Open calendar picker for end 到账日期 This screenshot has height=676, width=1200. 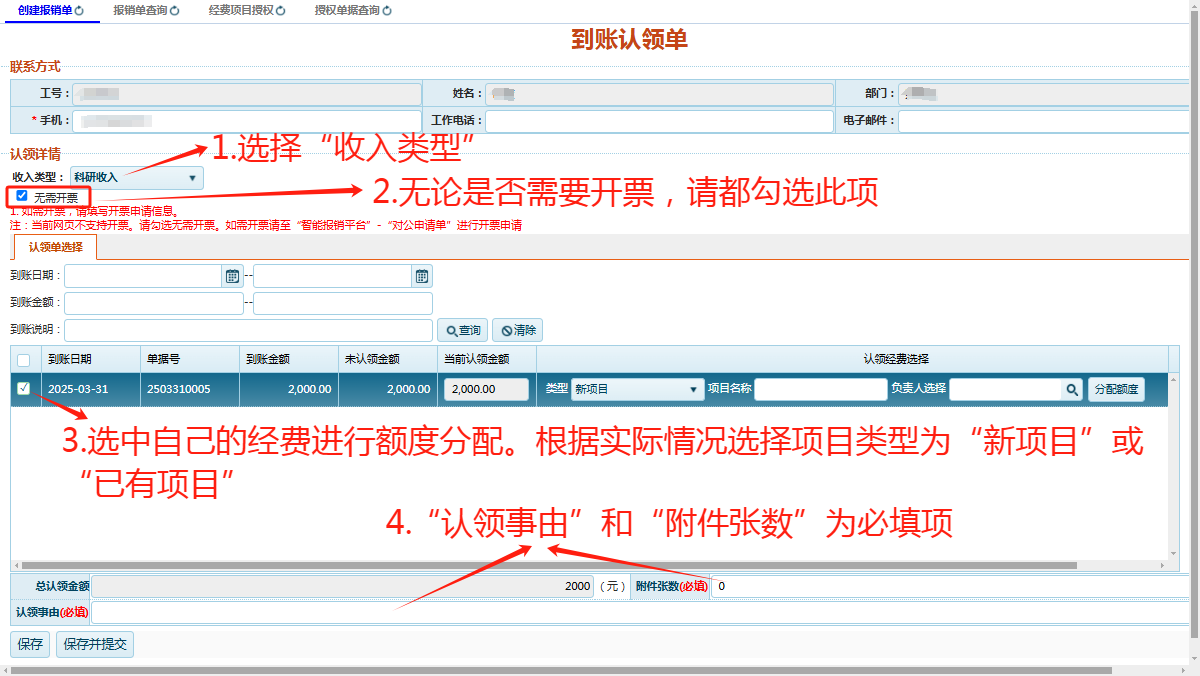422,276
